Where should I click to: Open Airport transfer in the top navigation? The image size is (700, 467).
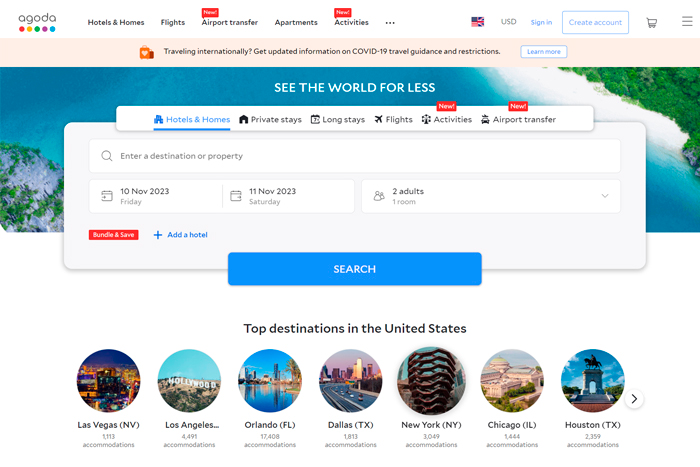tap(230, 22)
